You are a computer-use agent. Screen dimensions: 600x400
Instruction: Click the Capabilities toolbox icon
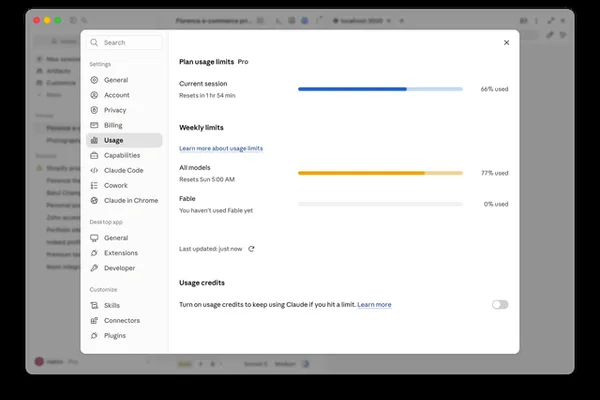[x=94, y=155]
